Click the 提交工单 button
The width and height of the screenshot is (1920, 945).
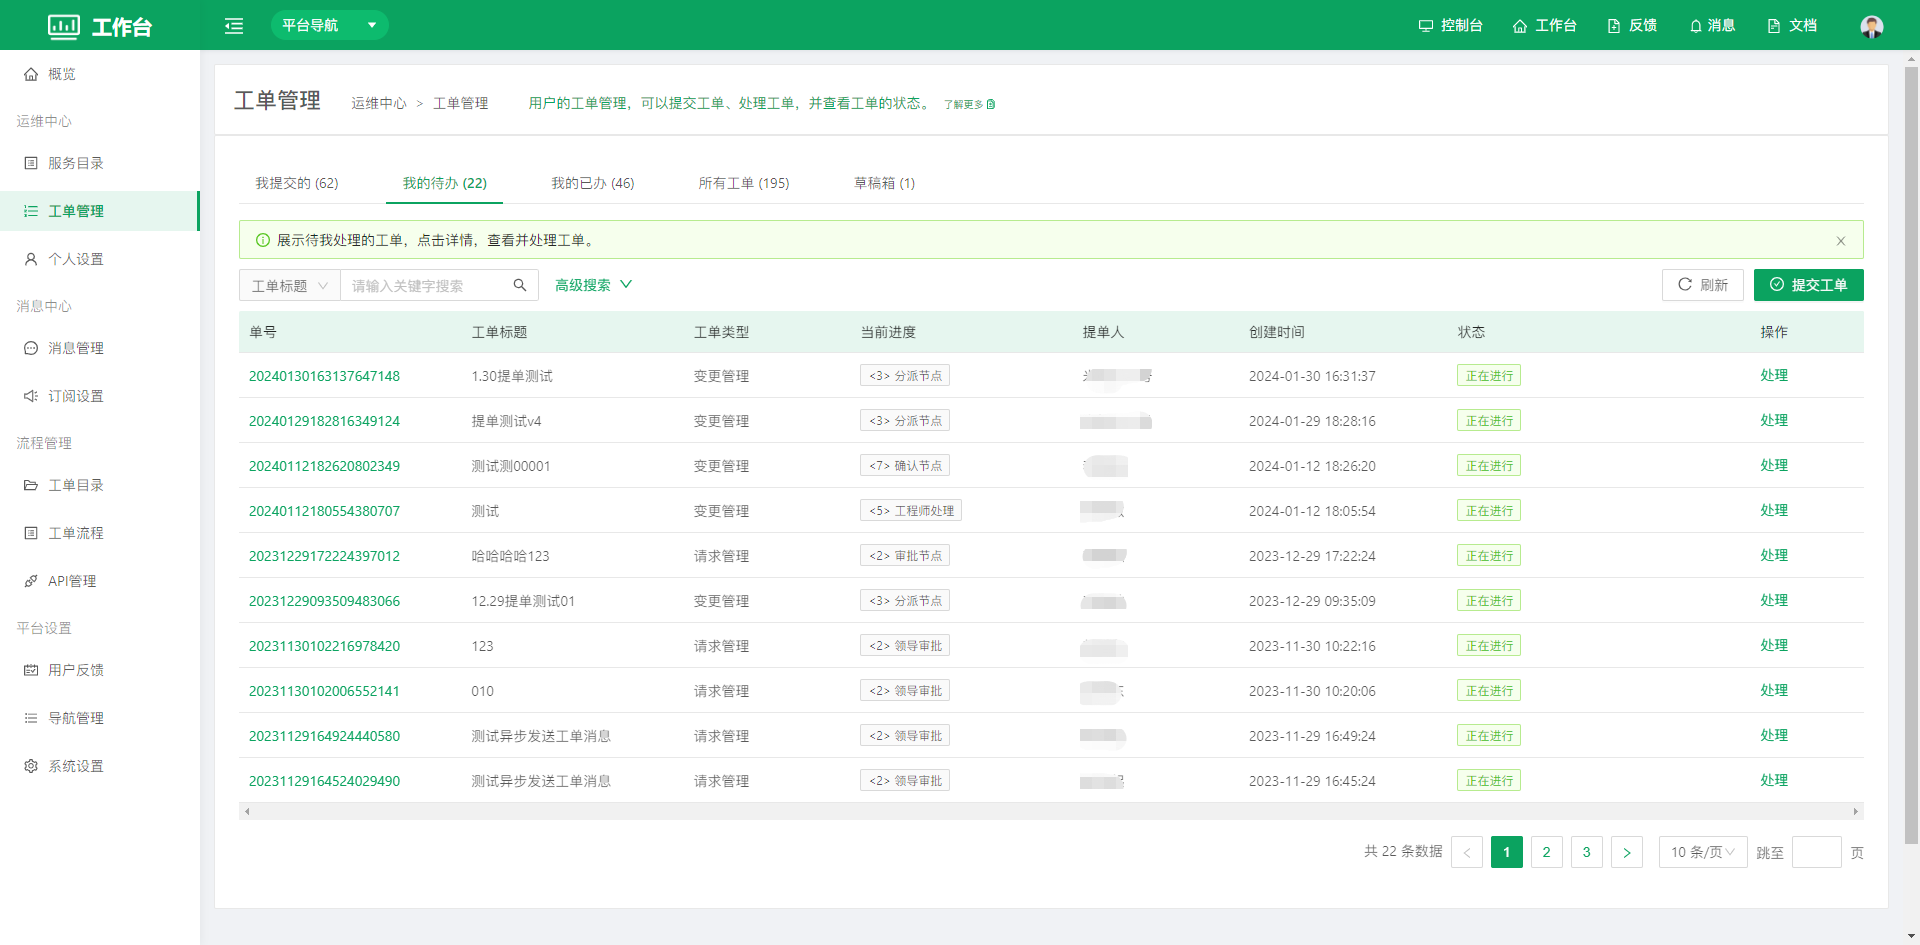click(x=1809, y=285)
